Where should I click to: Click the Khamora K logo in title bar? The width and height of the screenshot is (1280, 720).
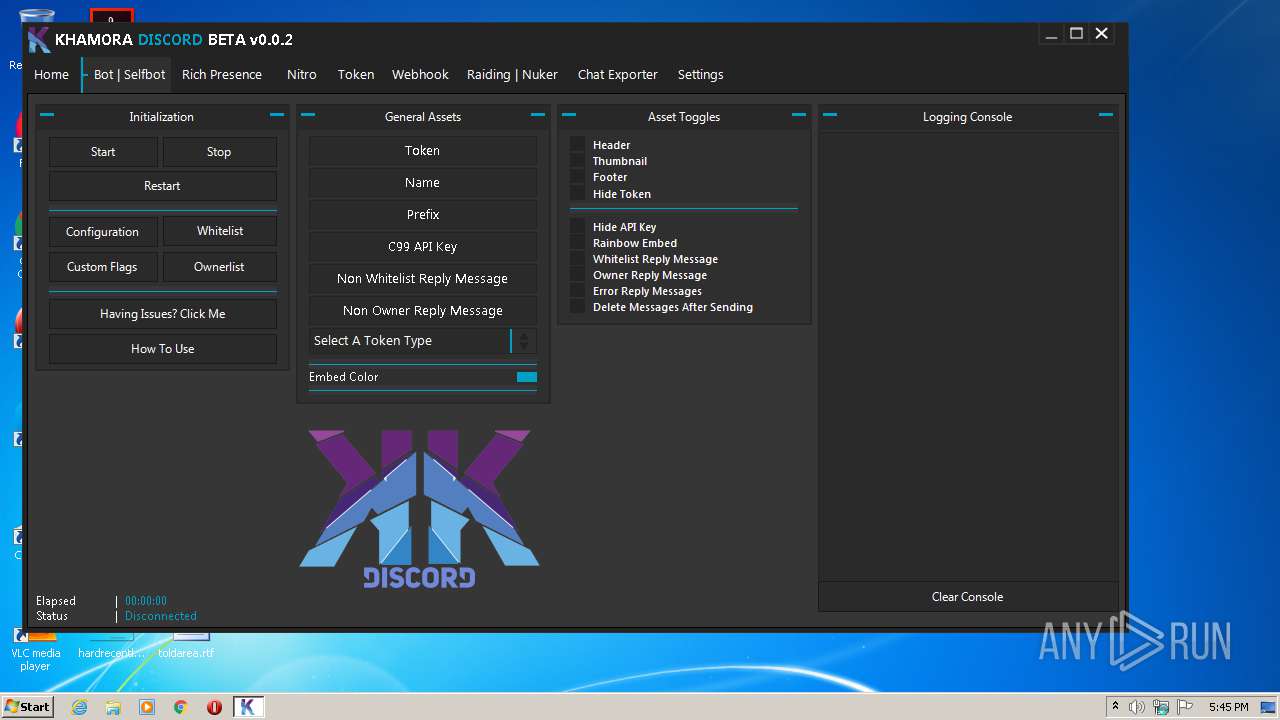coord(39,39)
